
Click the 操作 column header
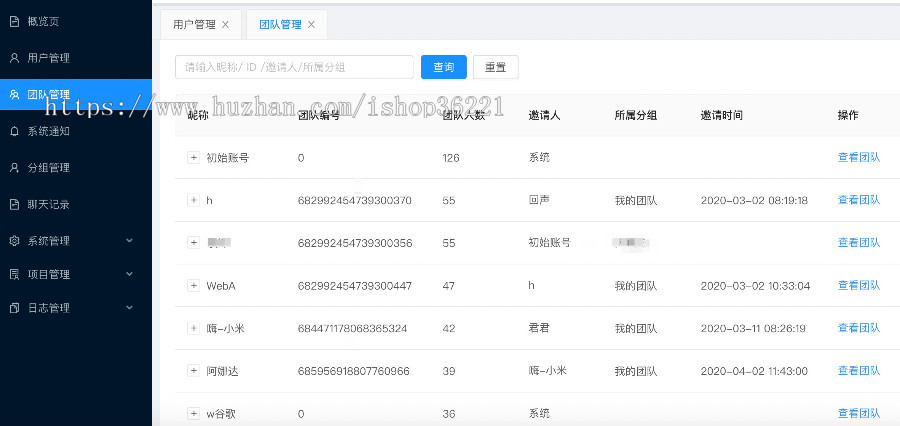(x=848, y=115)
